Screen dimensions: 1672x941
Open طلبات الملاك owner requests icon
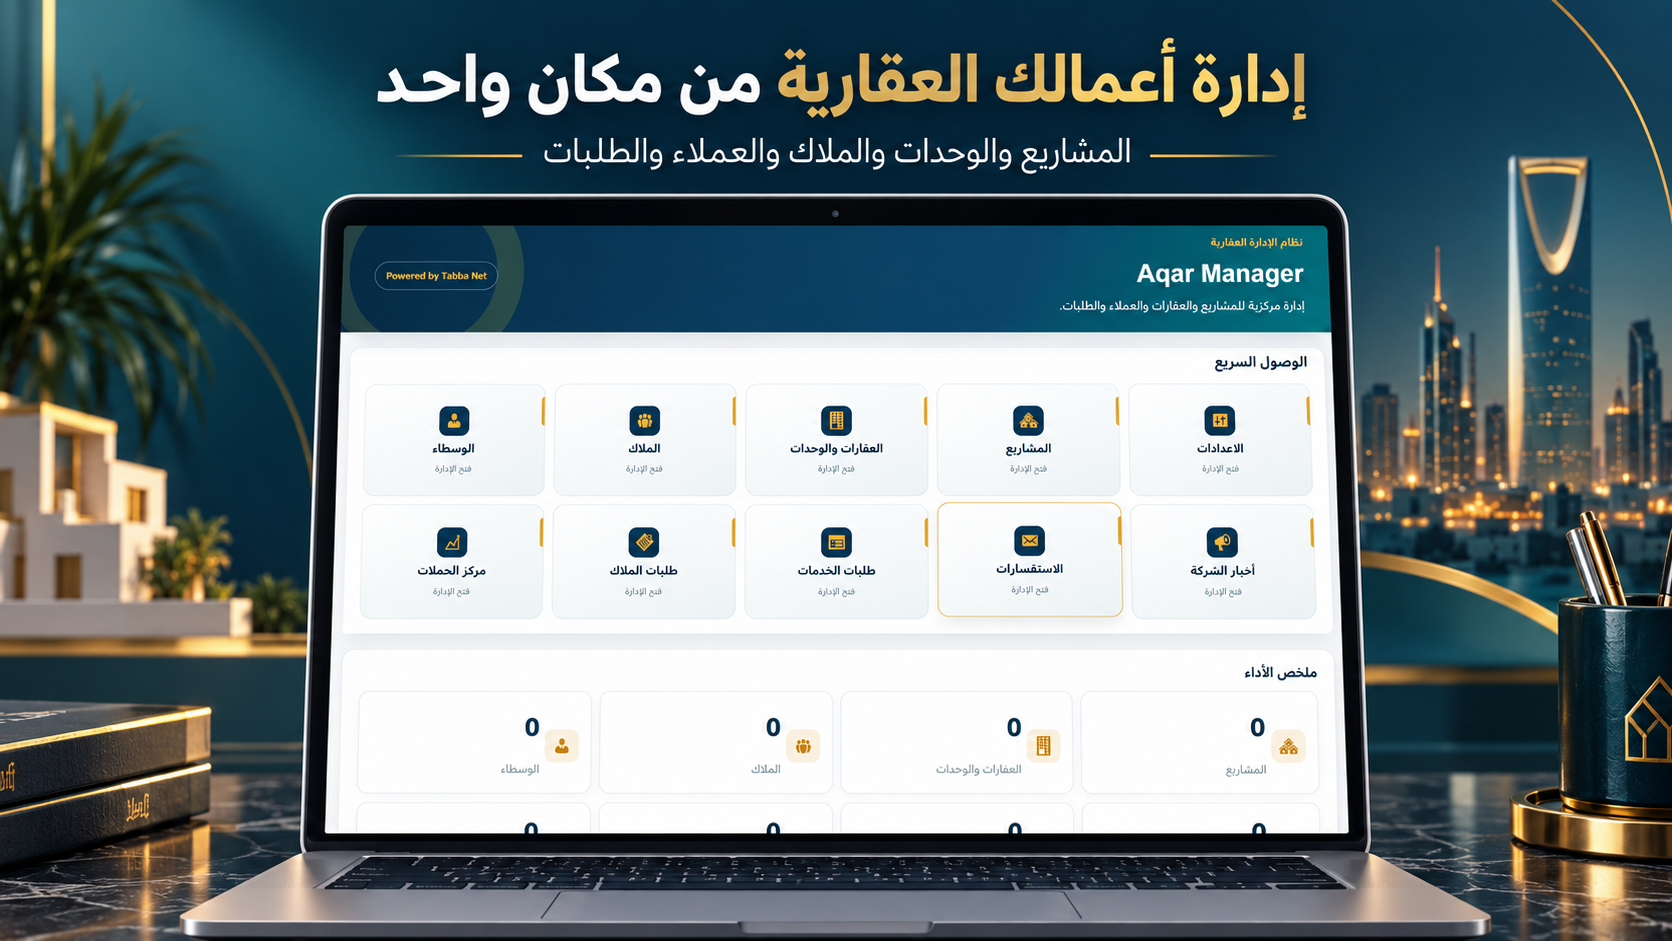tap(644, 542)
